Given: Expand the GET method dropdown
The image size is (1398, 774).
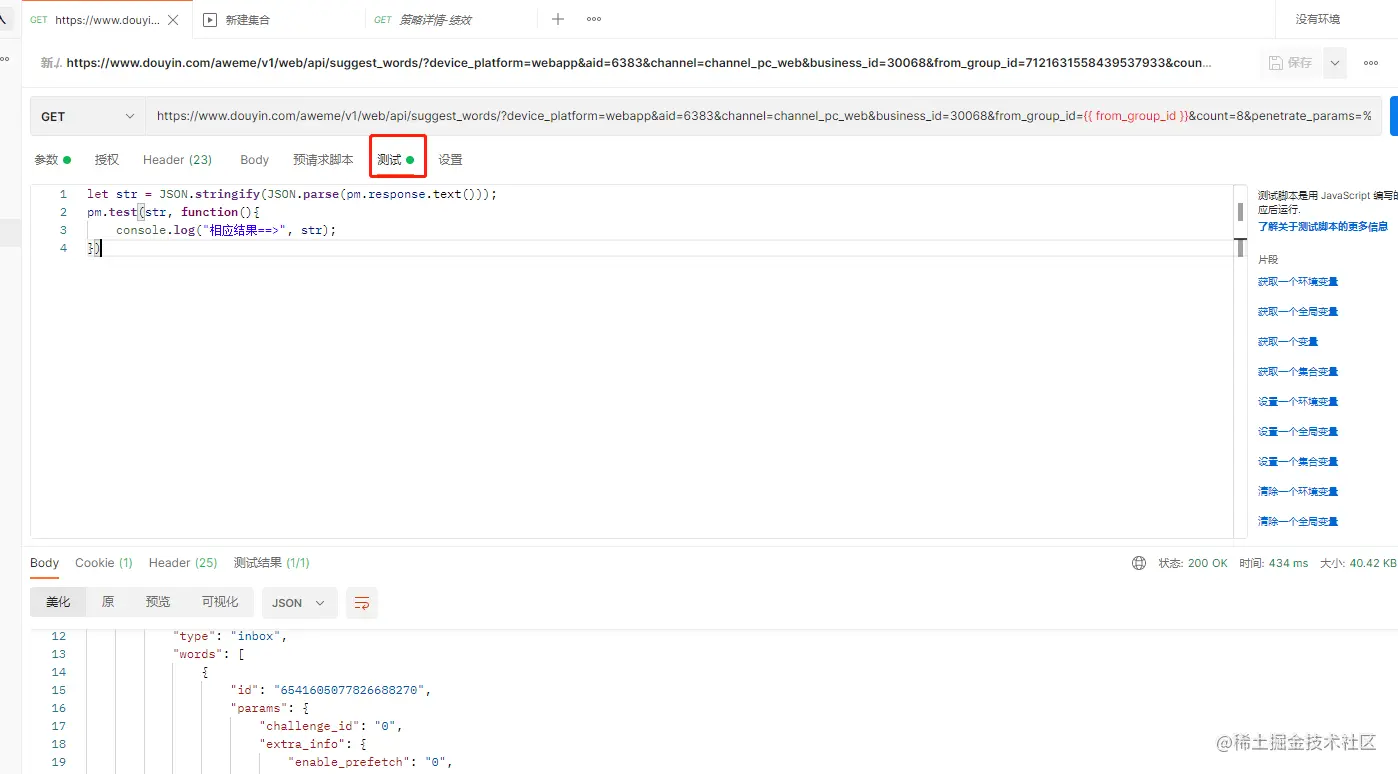Looking at the screenshot, I should [88, 116].
